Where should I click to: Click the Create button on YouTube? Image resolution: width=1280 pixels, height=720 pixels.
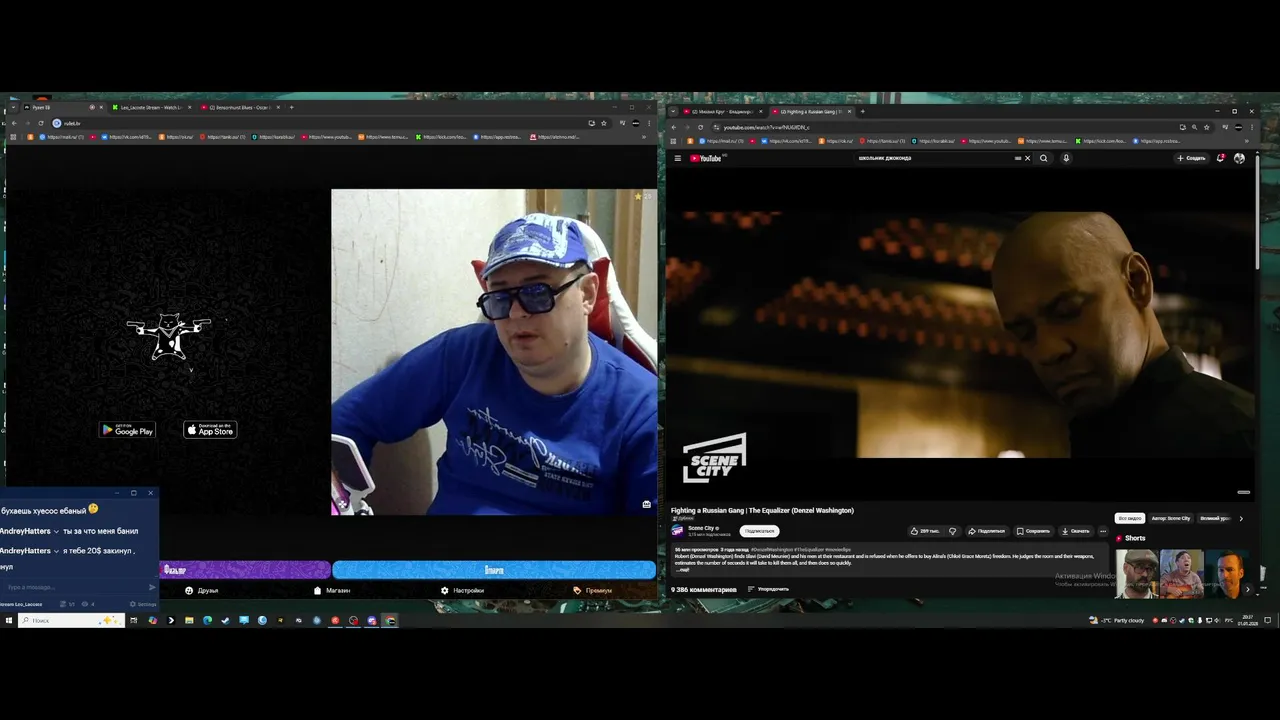pyautogui.click(x=1191, y=158)
